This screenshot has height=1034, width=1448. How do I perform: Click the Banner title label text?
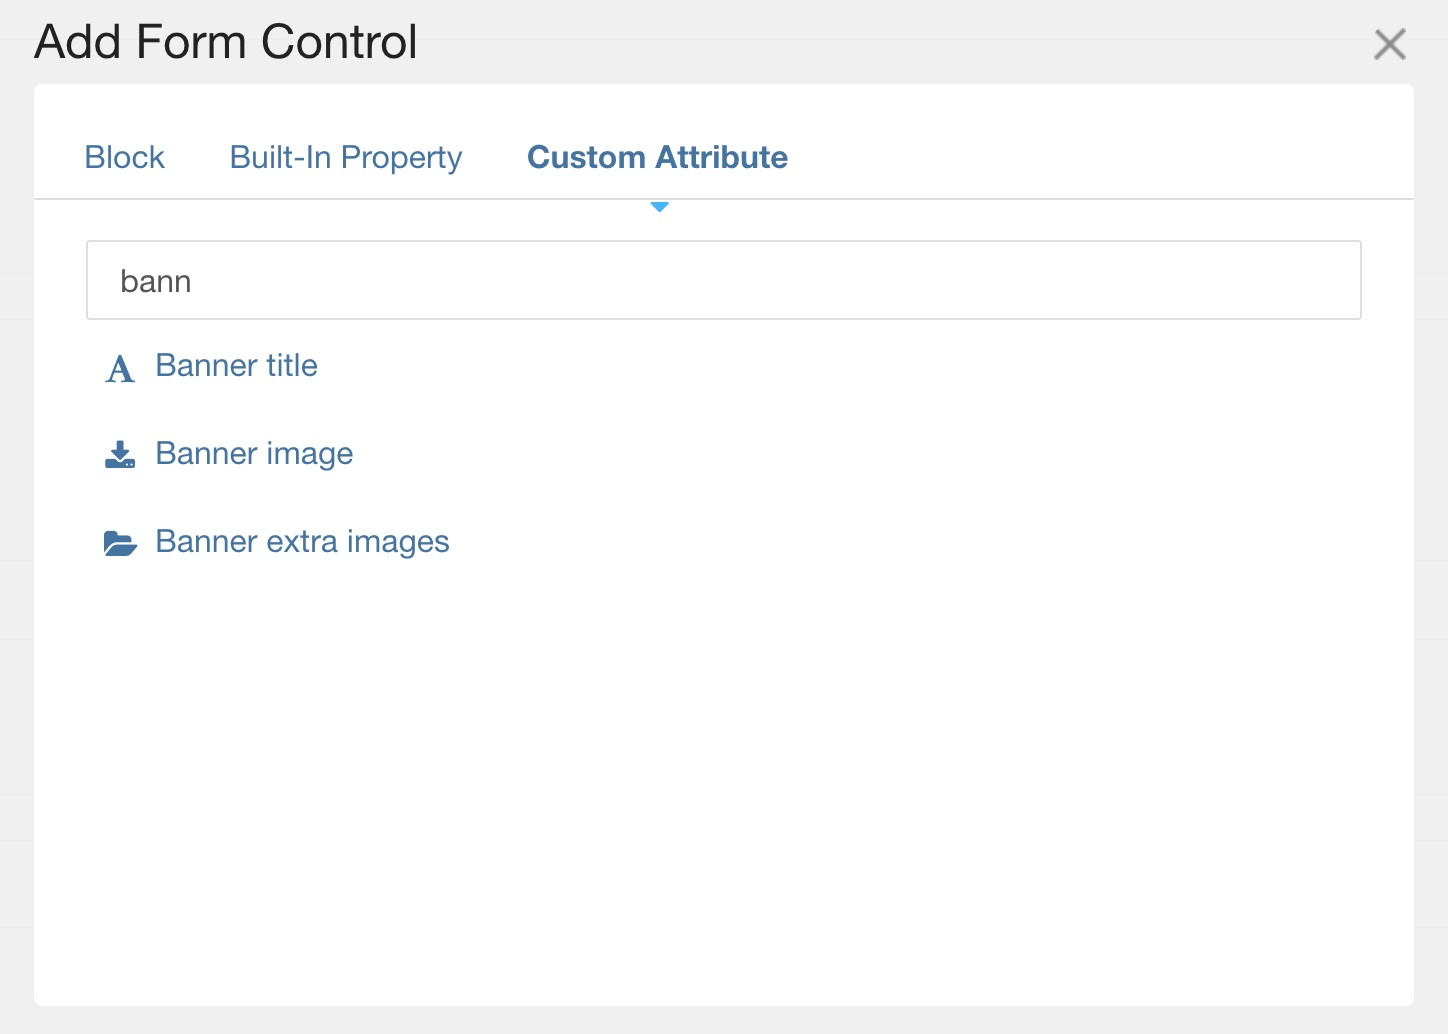[x=236, y=366]
